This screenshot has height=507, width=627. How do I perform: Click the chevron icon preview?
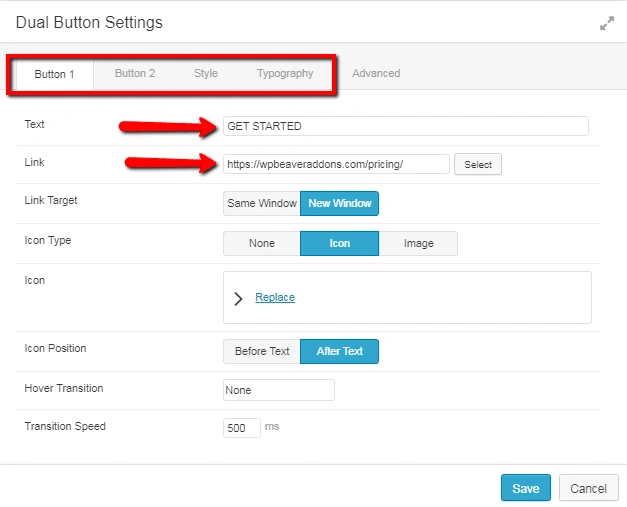pos(238,298)
